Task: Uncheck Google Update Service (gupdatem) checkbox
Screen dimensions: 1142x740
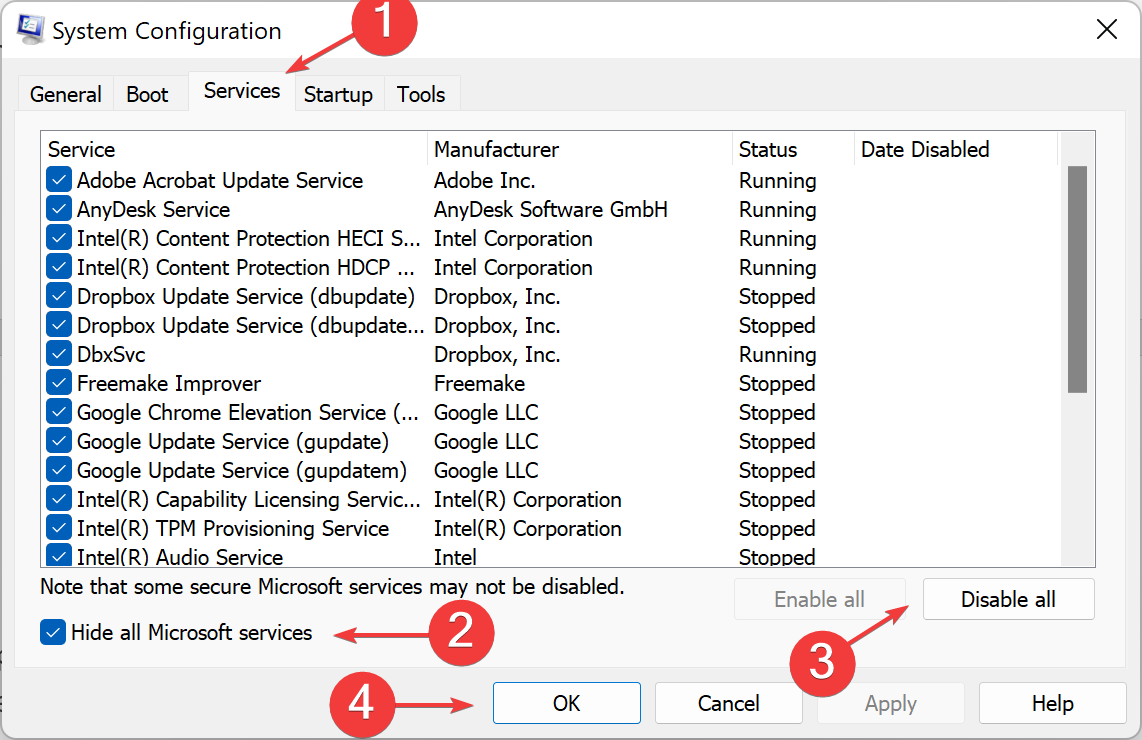Action: [x=58, y=471]
